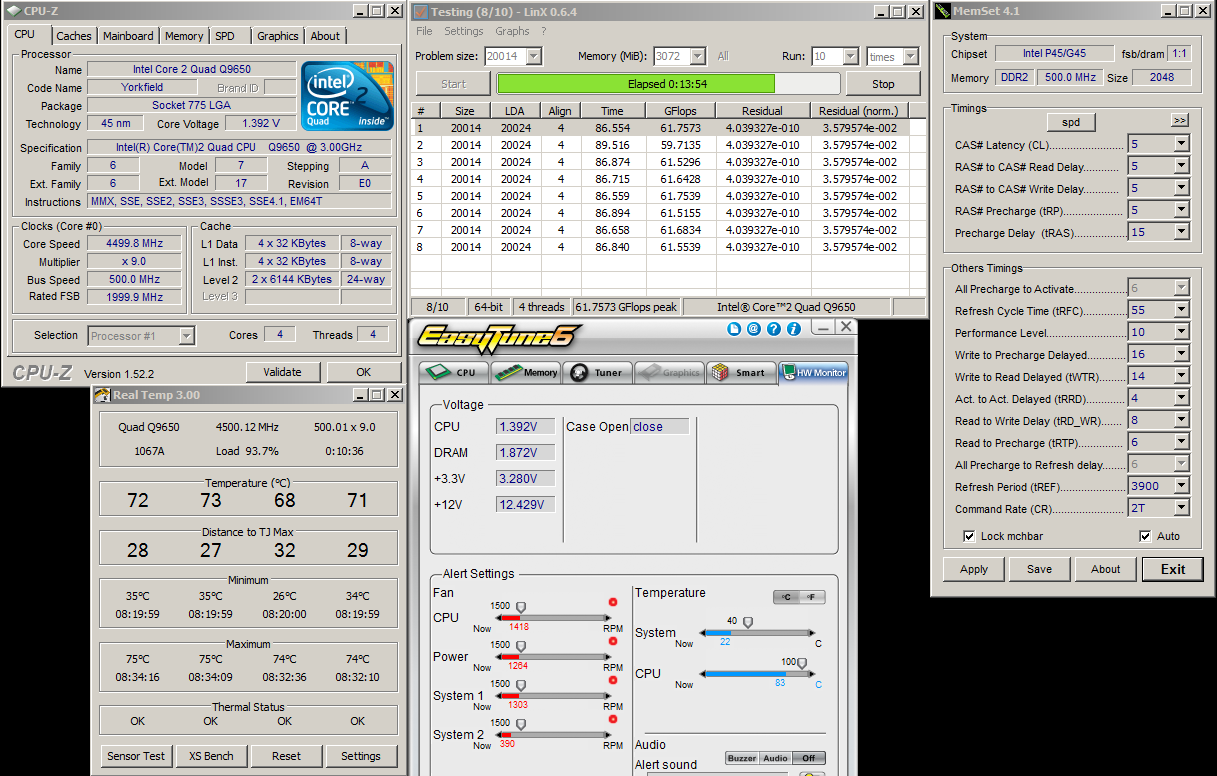Click the DRAM voltage value 1.872V
Viewport: 1217px width, 776px height.
[x=526, y=453]
